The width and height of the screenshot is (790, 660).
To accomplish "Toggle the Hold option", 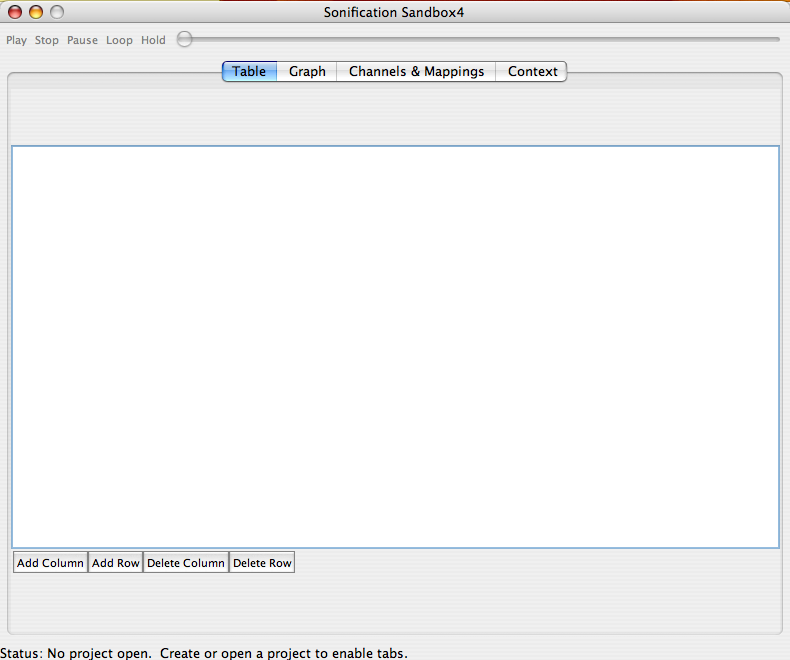I will point(153,40).
